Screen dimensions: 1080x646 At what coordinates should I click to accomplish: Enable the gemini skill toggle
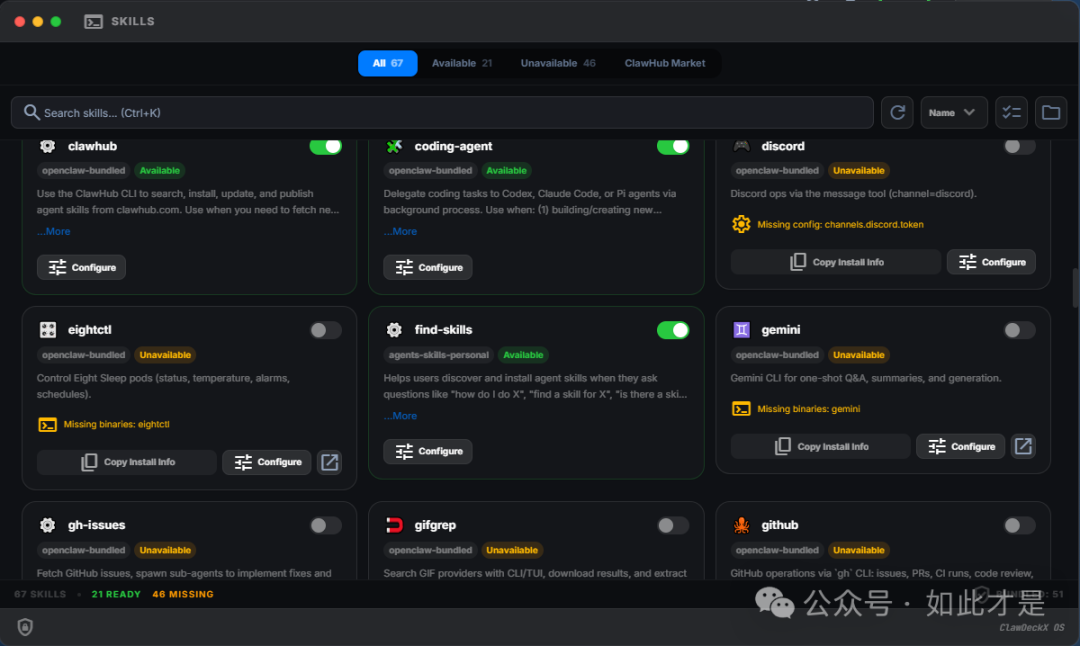tap(1019, 330)
